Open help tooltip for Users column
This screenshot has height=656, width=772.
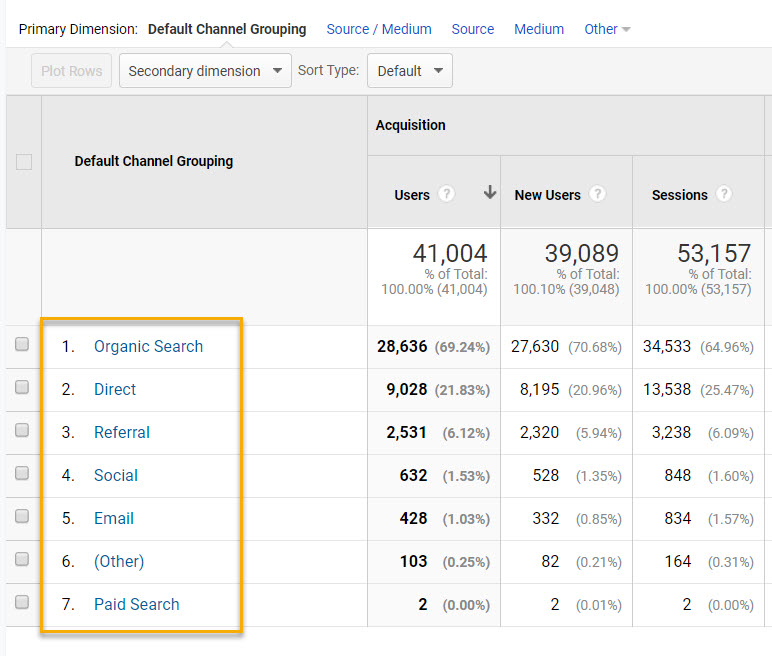coord(447,194)
